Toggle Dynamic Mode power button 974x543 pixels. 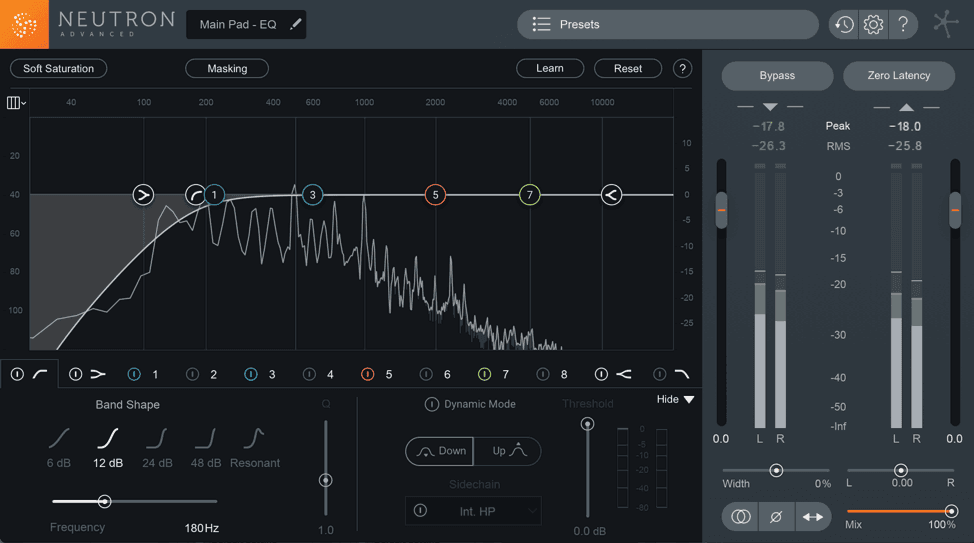click(x=431, y=404)
